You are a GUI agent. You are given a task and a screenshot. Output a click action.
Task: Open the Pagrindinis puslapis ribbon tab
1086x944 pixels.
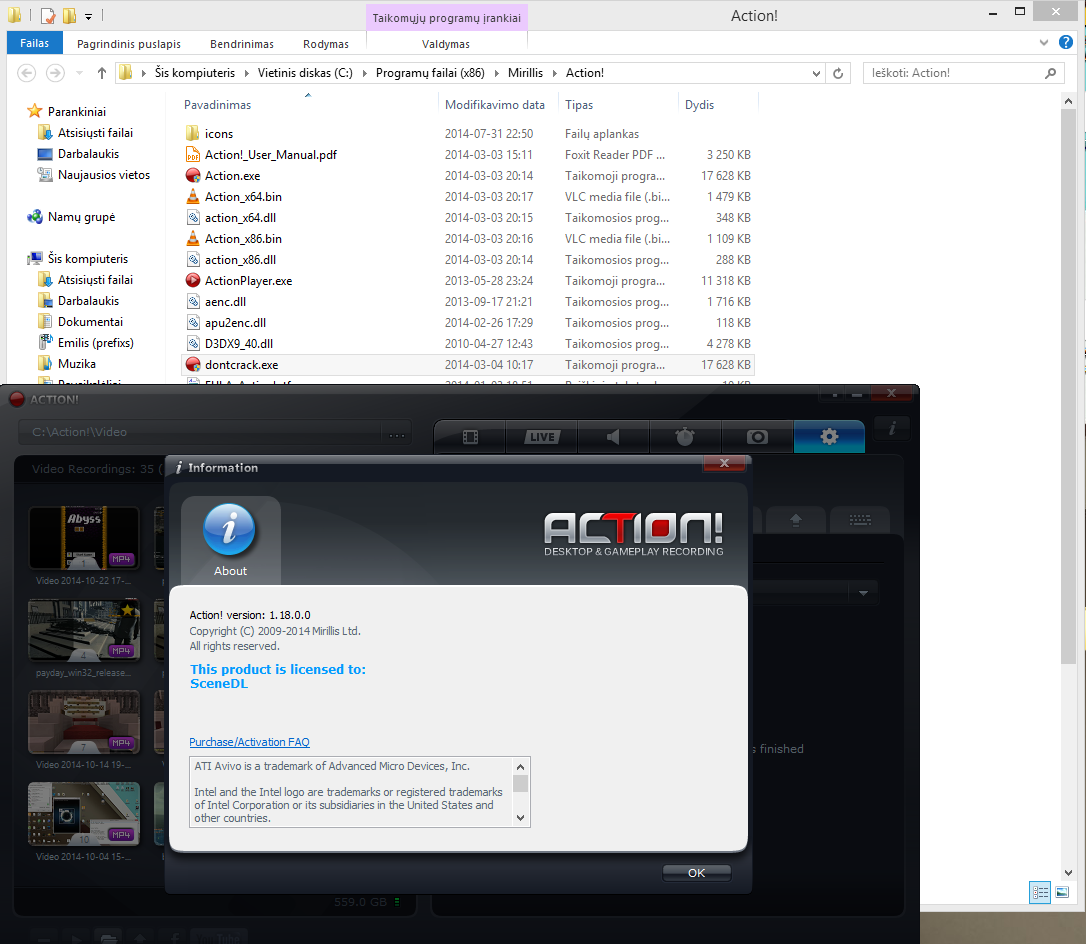pos(129,44)
